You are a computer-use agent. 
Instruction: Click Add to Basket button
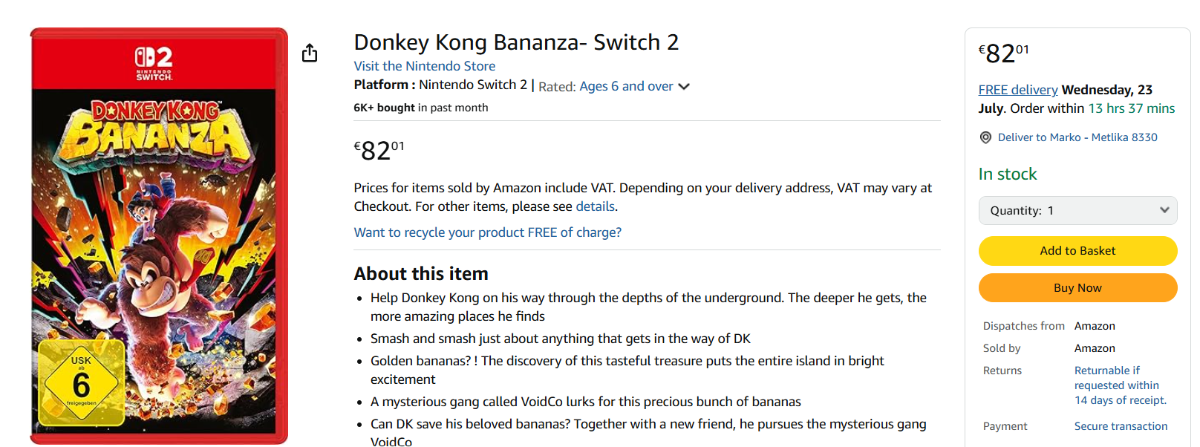pos(1078,251)
